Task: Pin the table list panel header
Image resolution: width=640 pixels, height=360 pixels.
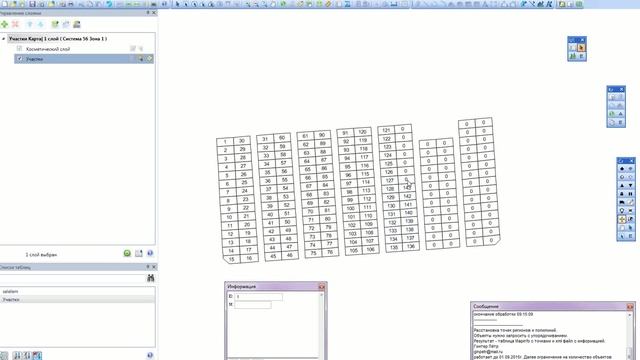Action: 148,267
